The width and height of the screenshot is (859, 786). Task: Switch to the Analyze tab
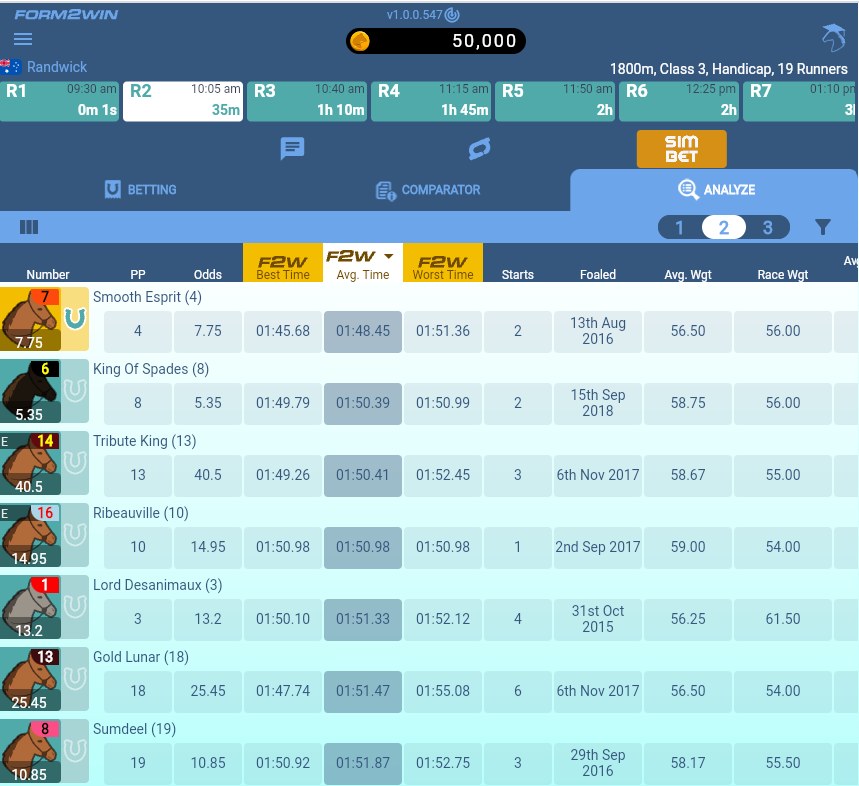(x=713, y=190)
